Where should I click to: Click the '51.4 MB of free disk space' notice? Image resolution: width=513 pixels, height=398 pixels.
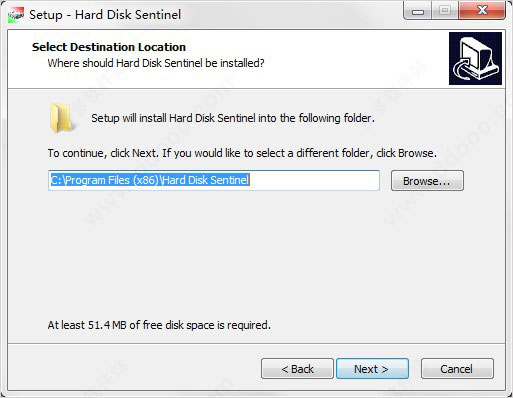159,325
